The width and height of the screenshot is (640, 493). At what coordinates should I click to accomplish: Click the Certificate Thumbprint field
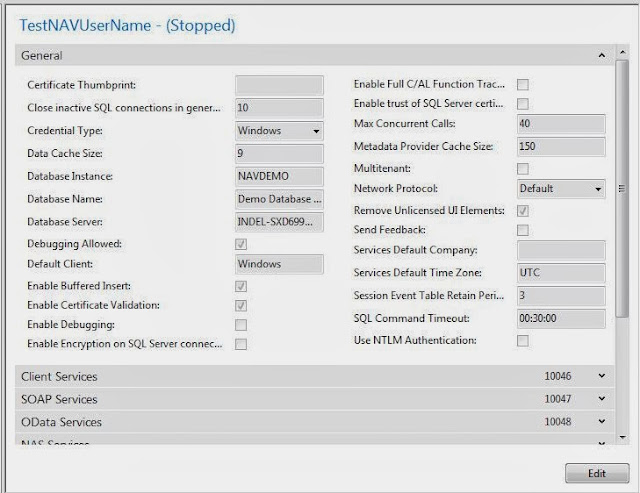point(279,85)
